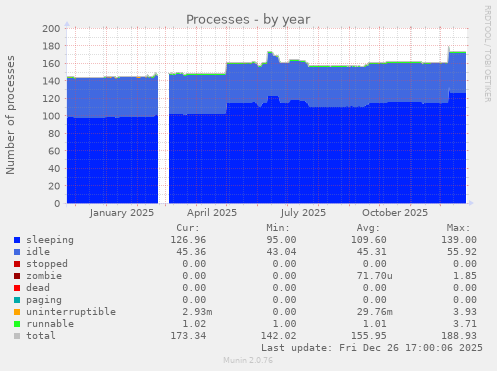Click the zombie legend color swatch
The width and height of the screenshot is (497, 371).
point(17,276)
